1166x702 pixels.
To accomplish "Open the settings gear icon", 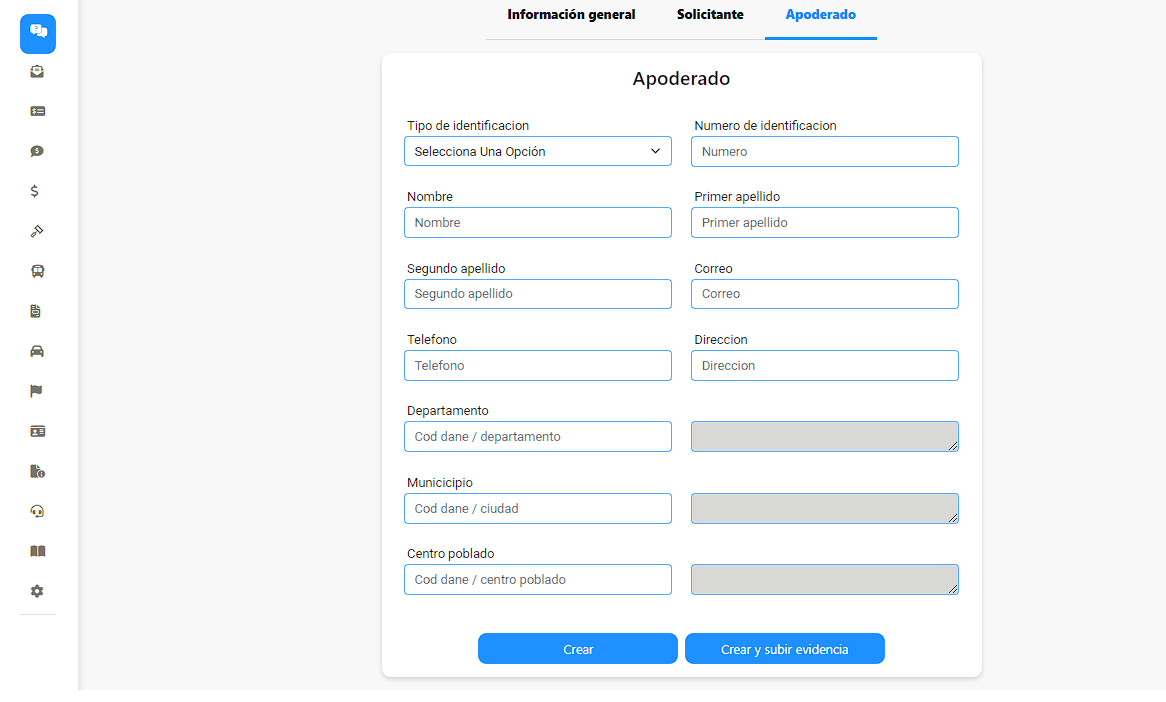I will [x=37, y=591].
